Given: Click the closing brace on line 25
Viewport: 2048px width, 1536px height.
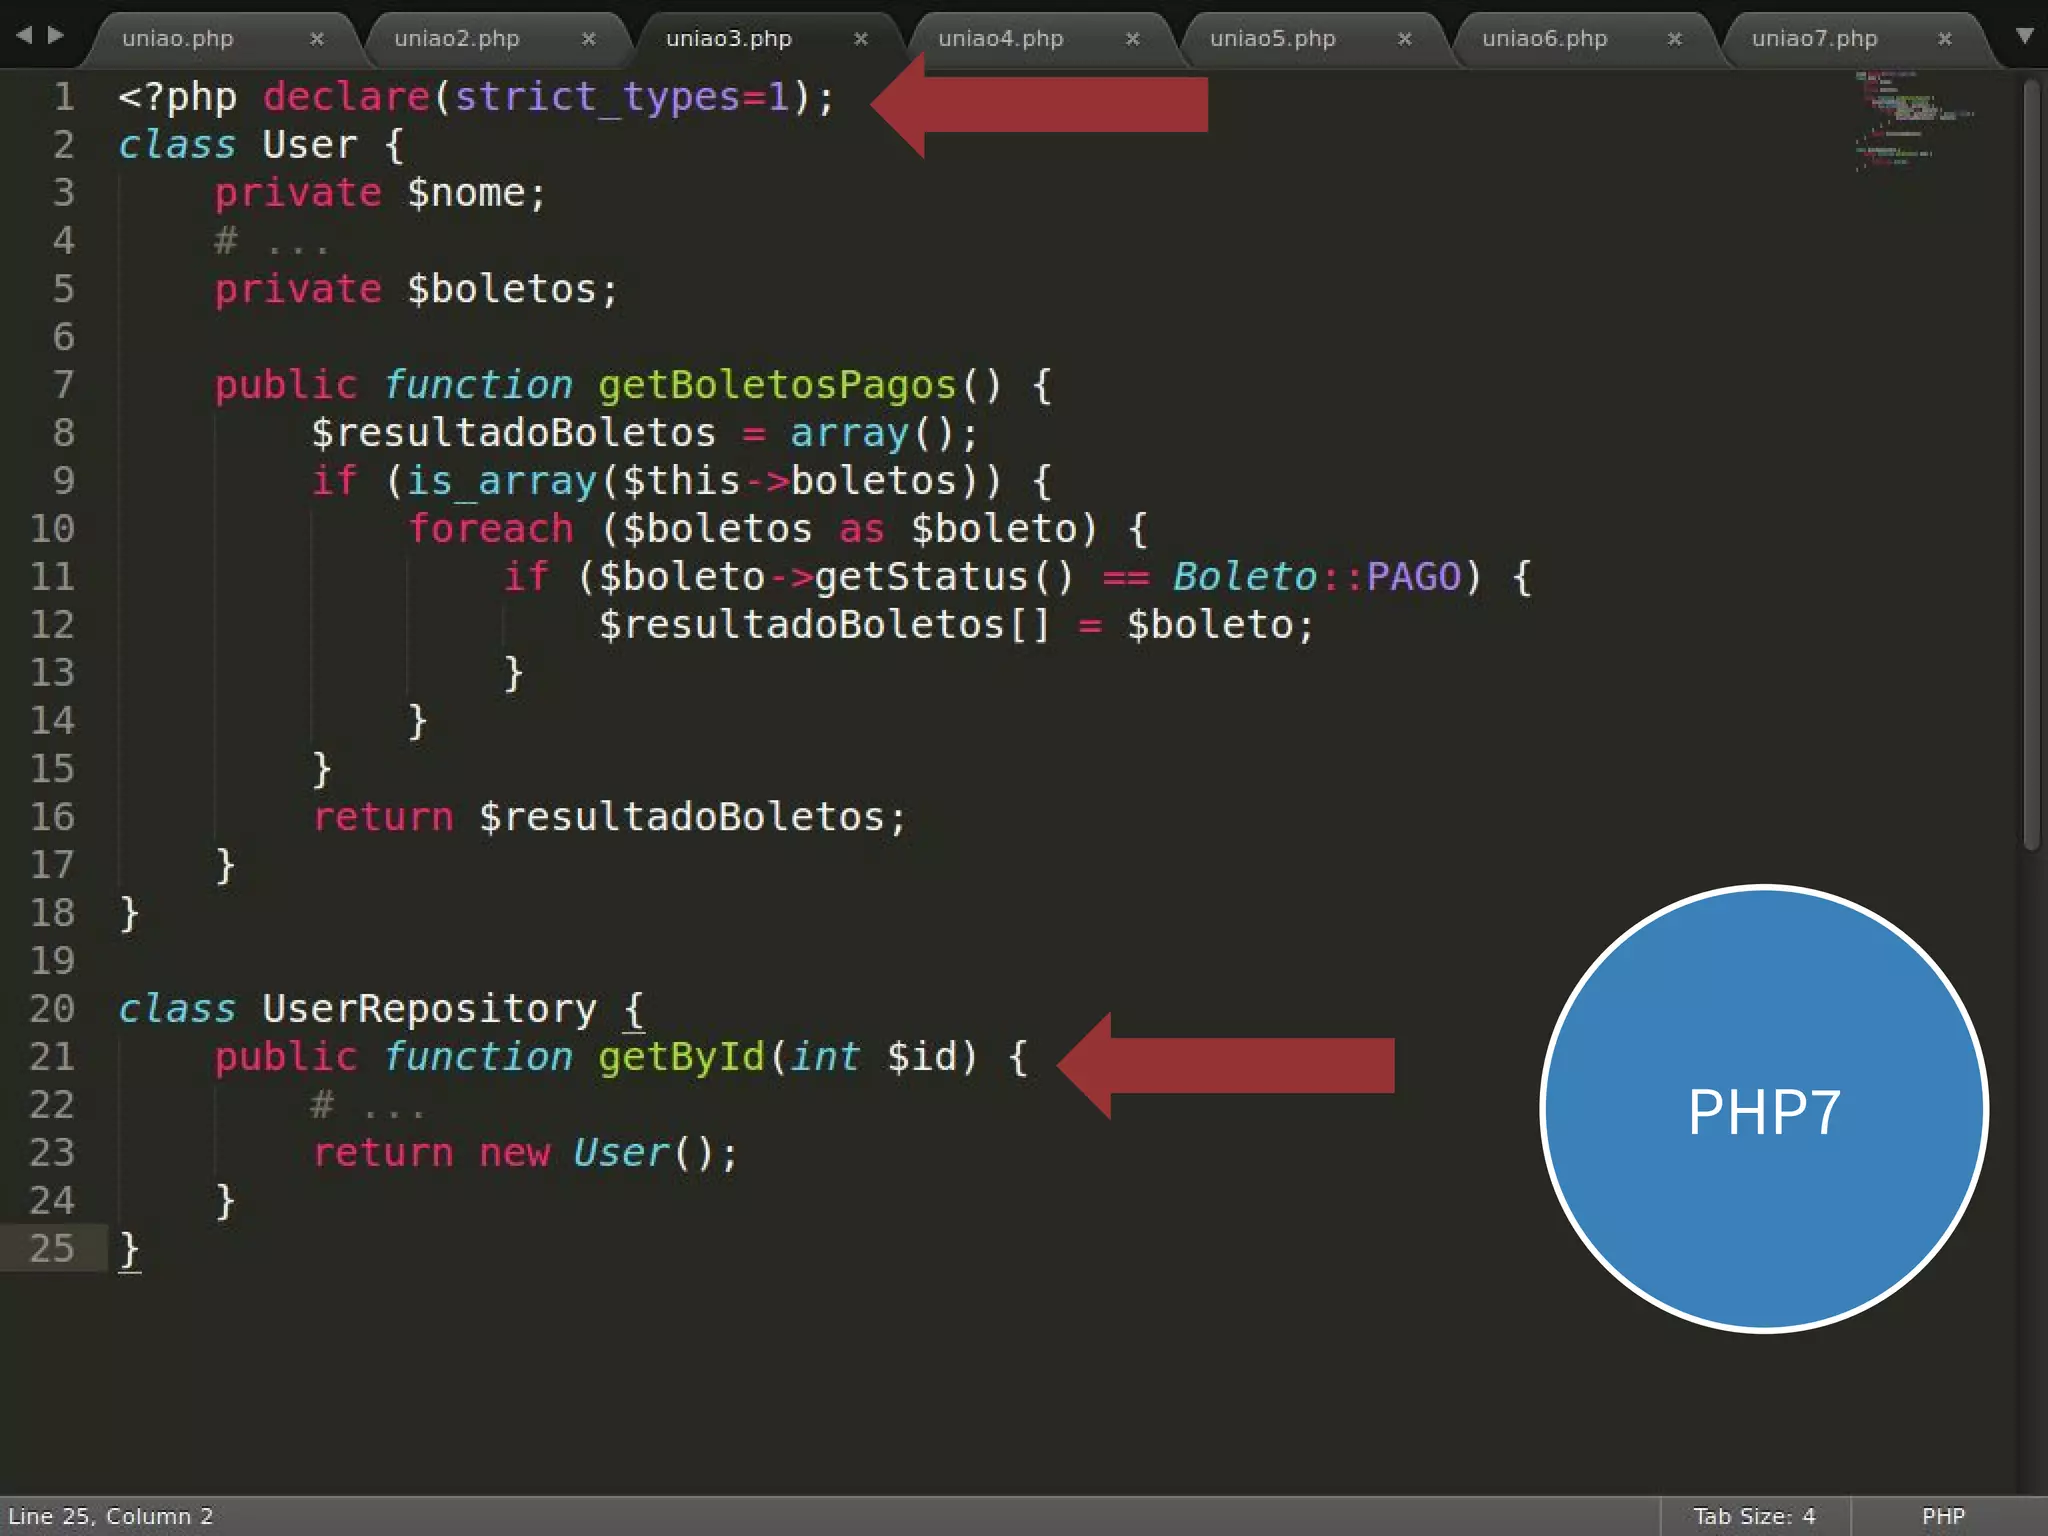Looking at the screenshot, I should (x=129, y=1250).
